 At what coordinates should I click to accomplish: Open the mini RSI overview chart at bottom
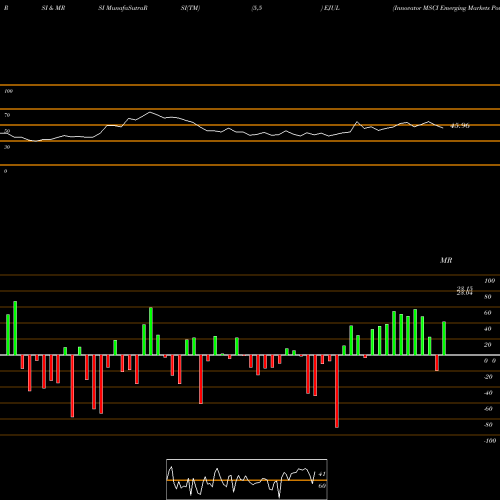(x=247, y=479)
